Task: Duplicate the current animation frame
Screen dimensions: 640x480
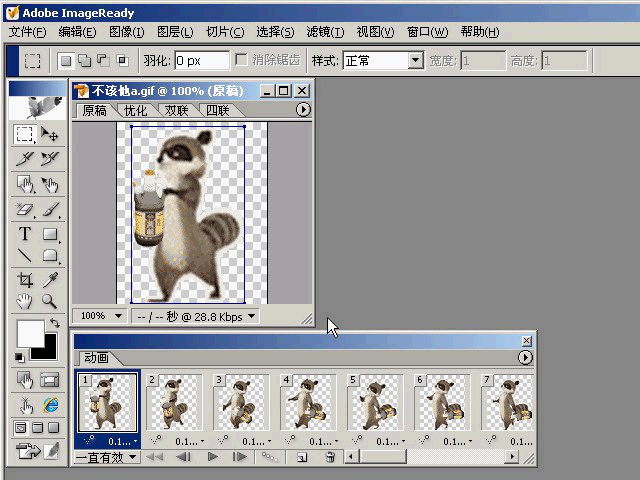Action: (x=302, y=457)
